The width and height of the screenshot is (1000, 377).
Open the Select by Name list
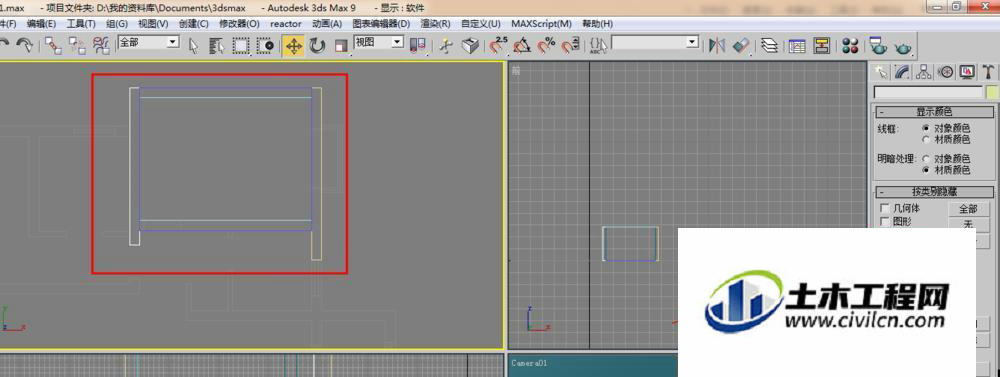(x=217, y=45)
